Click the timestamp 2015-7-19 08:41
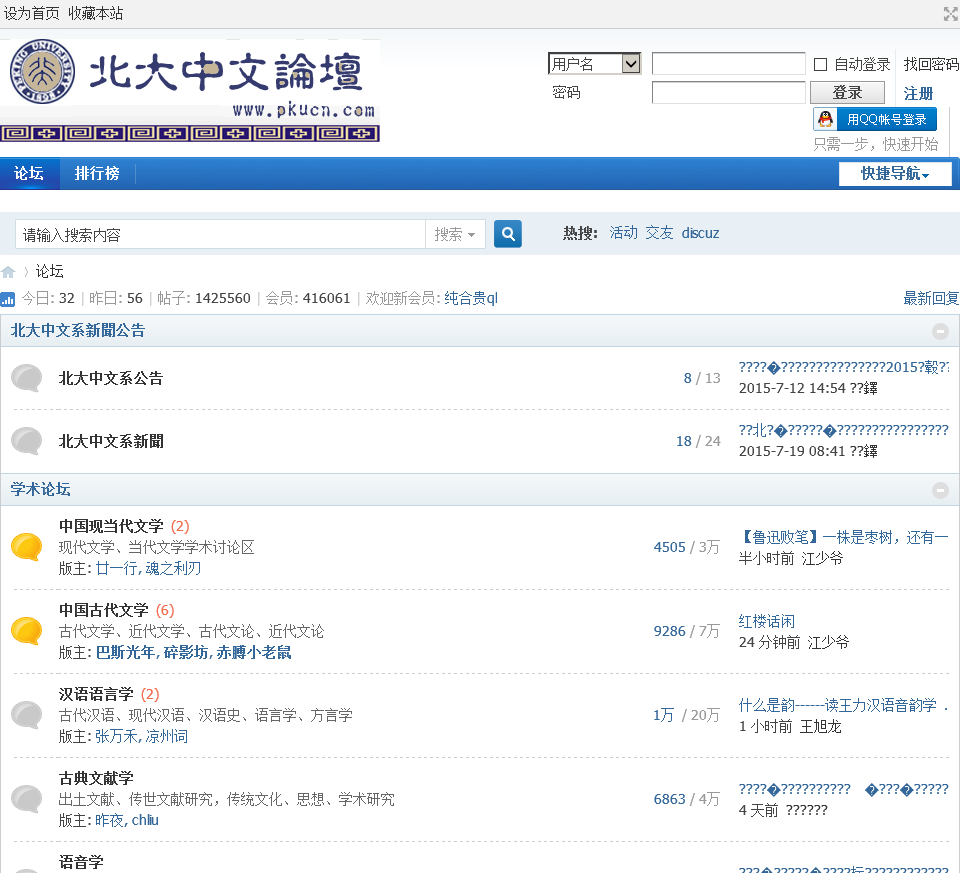960x873 pixels. (x=792, y=451)
